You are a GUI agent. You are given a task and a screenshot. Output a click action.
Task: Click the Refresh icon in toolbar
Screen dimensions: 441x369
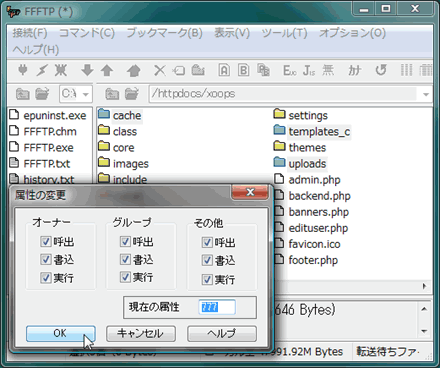(x=381, y=70)
